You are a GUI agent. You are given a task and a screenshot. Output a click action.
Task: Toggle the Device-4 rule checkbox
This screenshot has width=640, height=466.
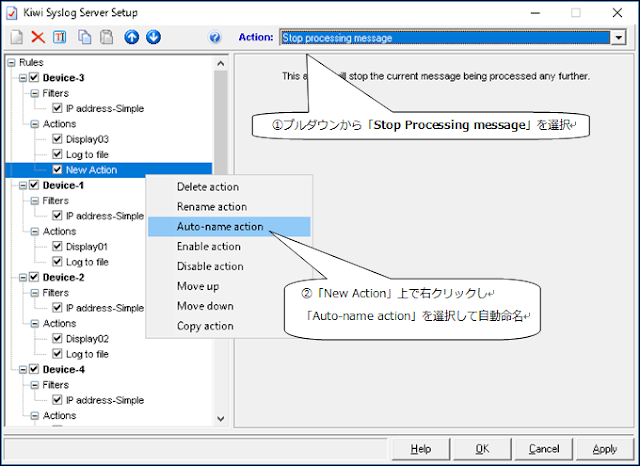(x=34, y=370)
